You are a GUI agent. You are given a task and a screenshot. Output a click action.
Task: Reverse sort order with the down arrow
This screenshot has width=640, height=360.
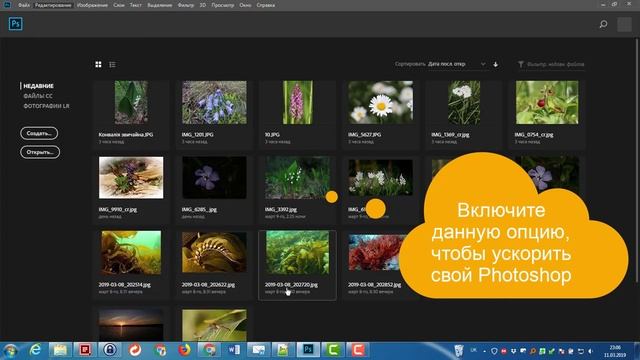point(496,64)
